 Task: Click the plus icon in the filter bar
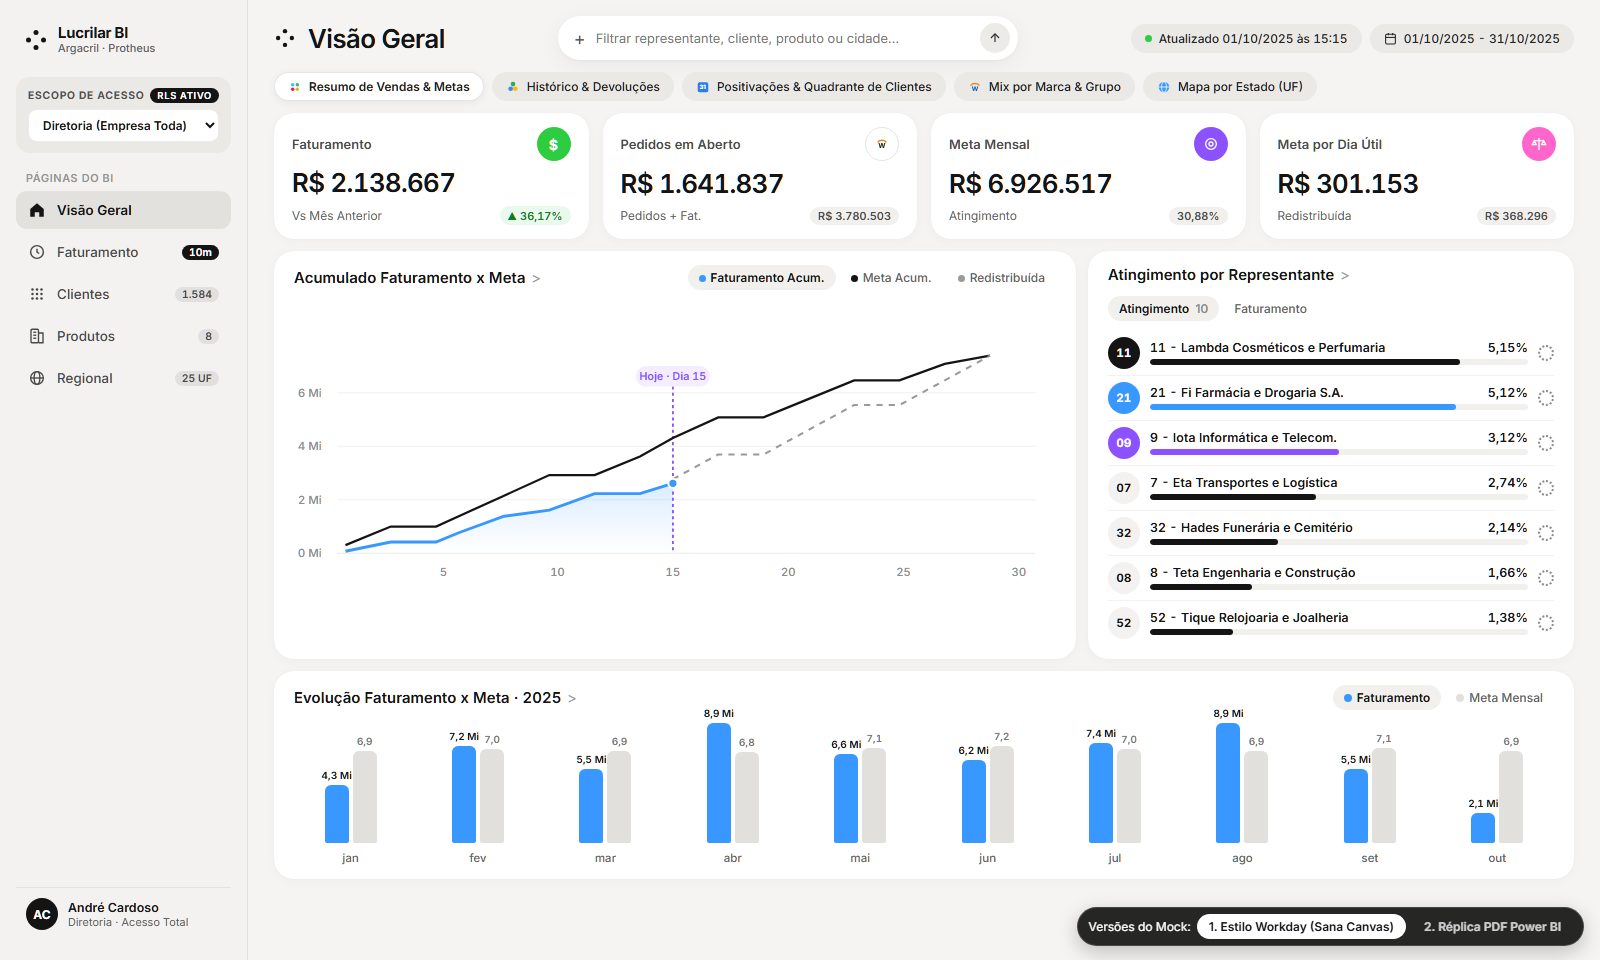pos(580,39)
